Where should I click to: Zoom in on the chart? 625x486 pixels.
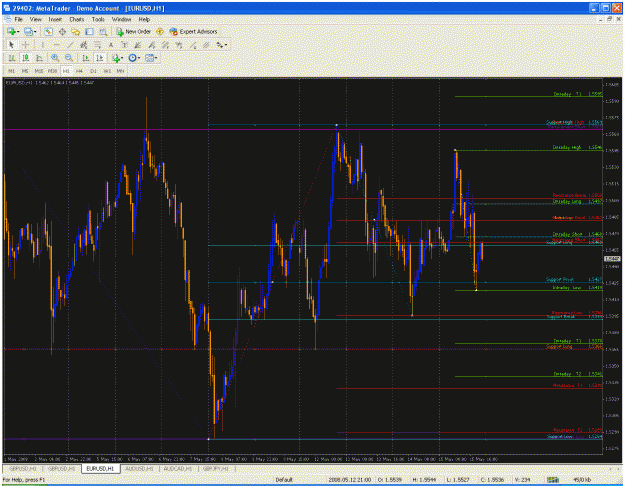click(x=55, y=58)
